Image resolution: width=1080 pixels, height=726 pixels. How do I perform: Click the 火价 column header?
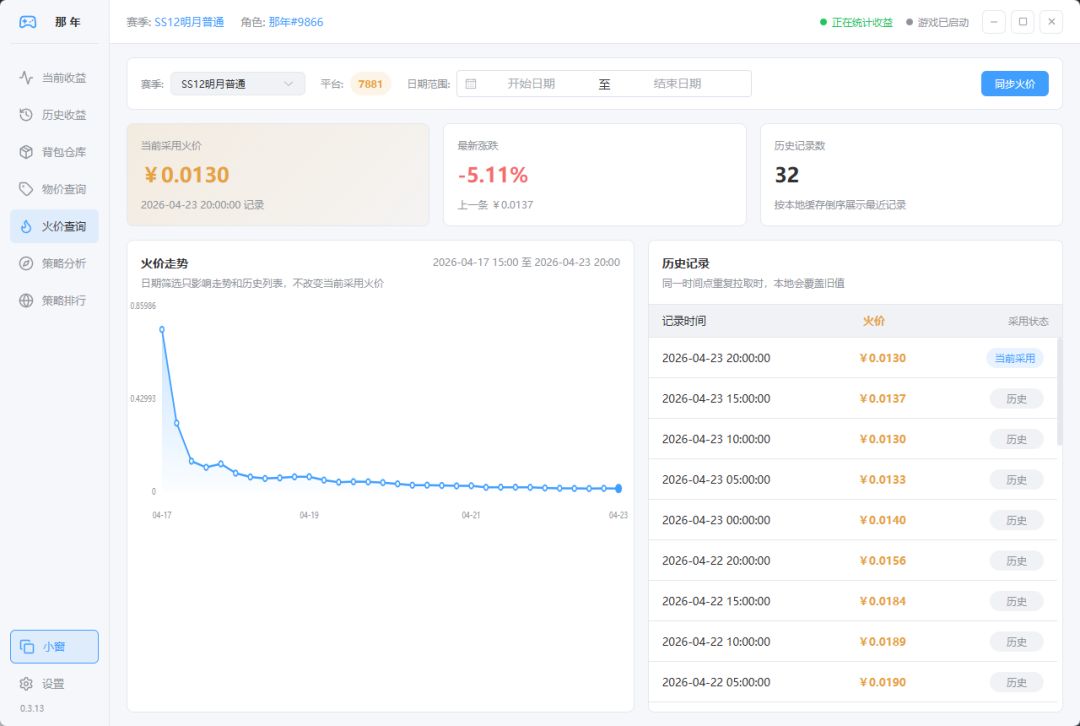click(x=874, y=321)
